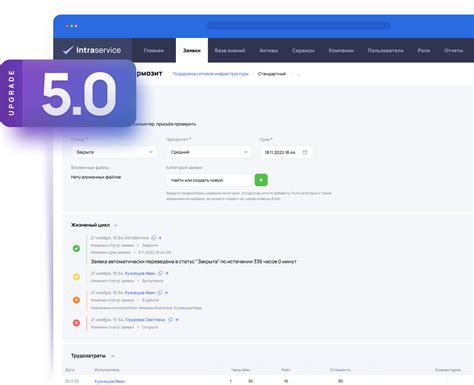The image size is (474, 385).
Task: Click the star icon on IntraService entry
Action: tap(160, 238)
